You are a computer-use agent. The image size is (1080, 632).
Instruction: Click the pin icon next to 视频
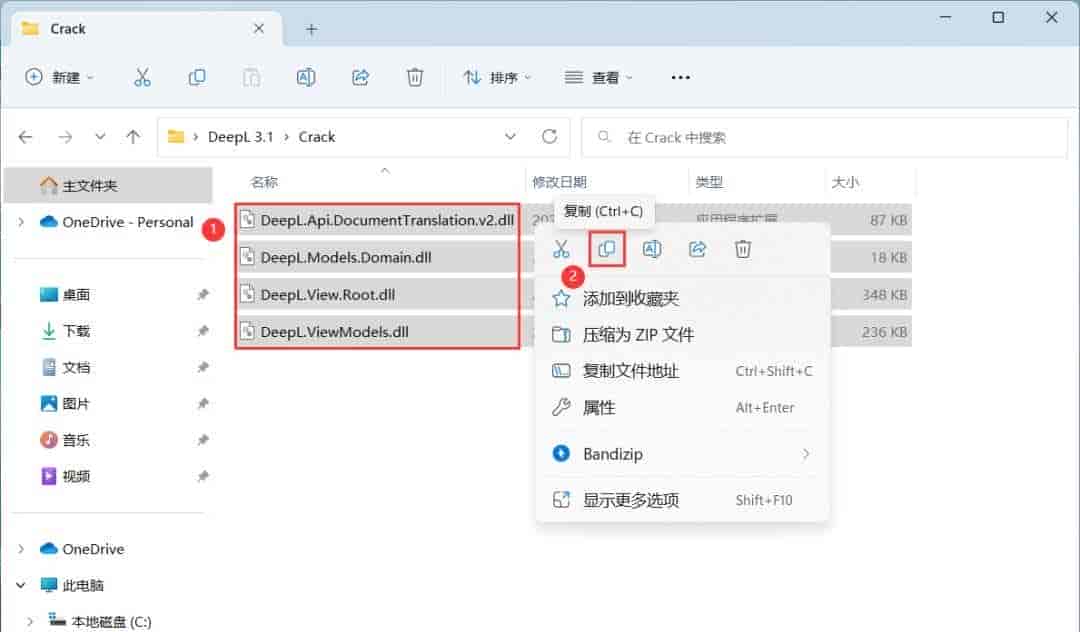coord(202,476)
